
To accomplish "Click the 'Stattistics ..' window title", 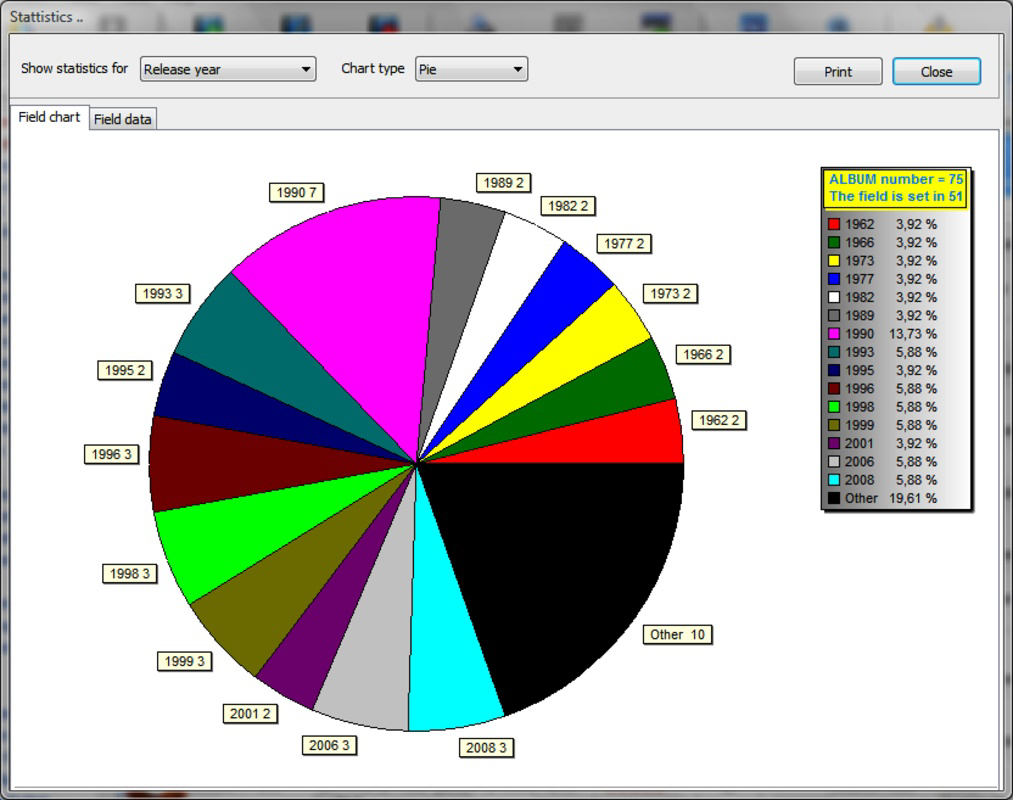I will tap(46, 17).
